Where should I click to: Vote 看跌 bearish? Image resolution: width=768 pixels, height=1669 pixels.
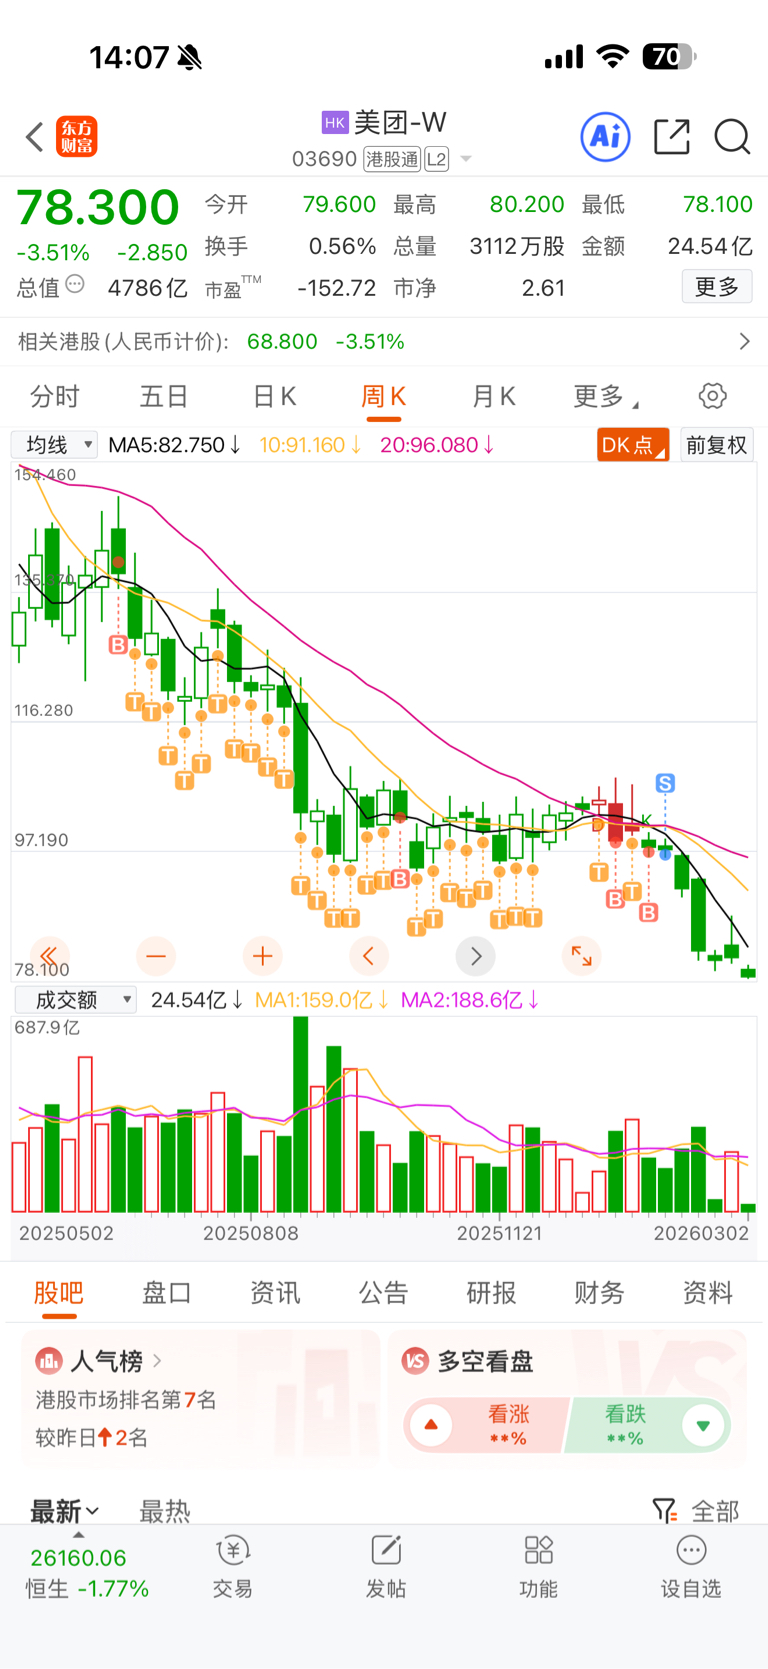pos(649,1425)
